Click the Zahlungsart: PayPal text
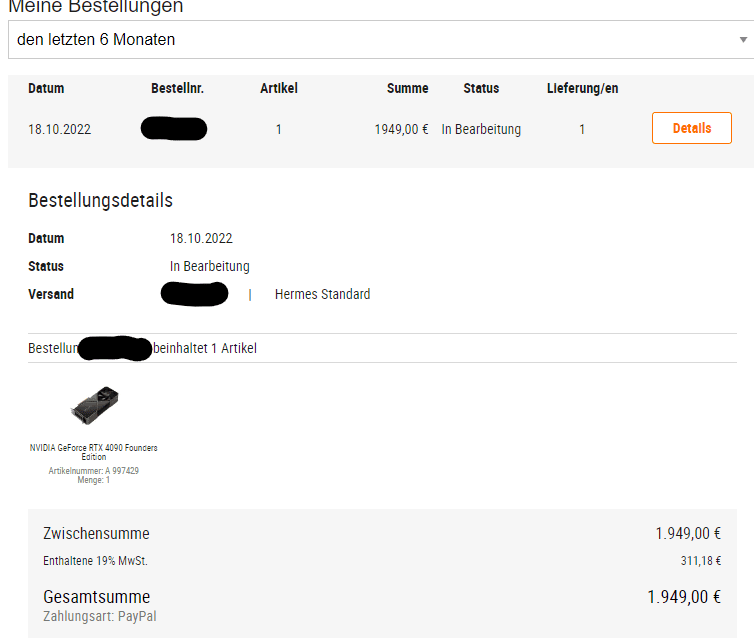The height and width of the screenshot is (643, 754). click(100, 616)
